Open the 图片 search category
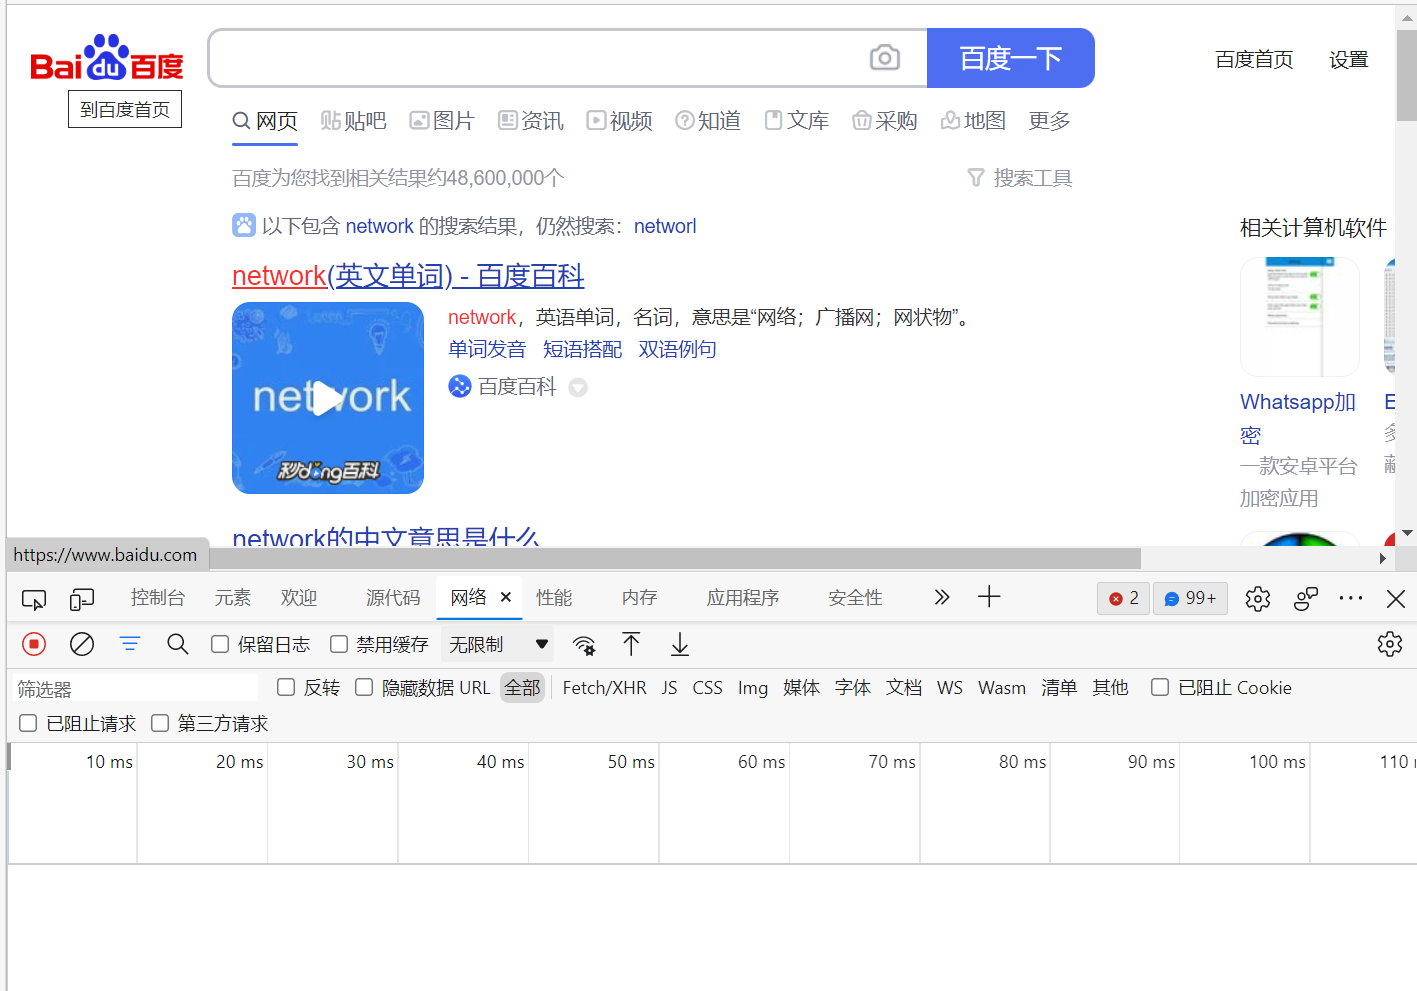 pyautogui.click(x=442, y=121)
